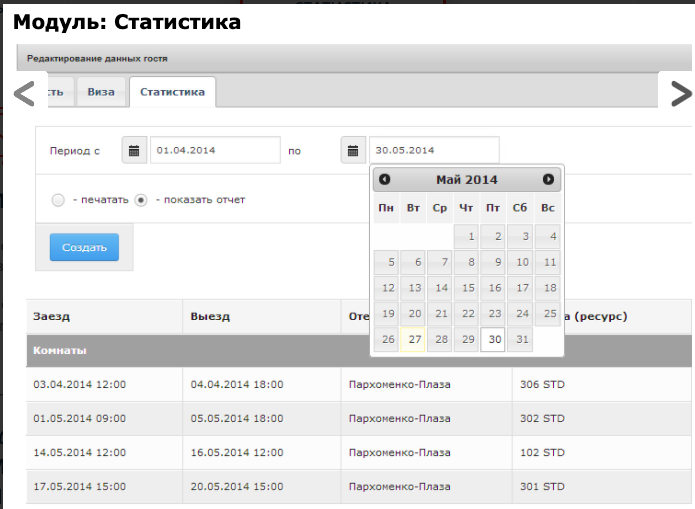Image resolution: width=695 pixels, height=509 pixels.
Task: Click the Заезд column header
Action: 105,317
